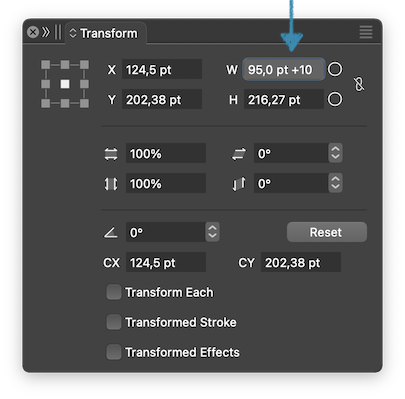Collapse the panel with double-chevron icon
The image size is (405, 399).
point(46,32)
